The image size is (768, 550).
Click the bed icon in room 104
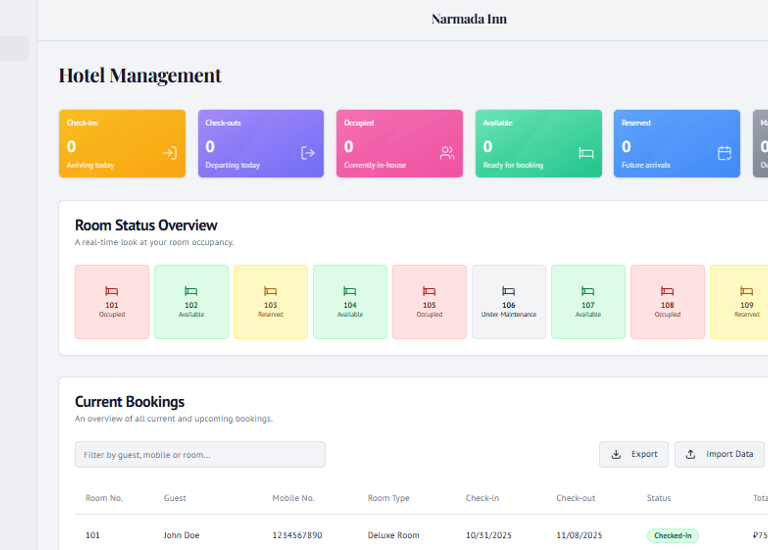click(350, 291)
